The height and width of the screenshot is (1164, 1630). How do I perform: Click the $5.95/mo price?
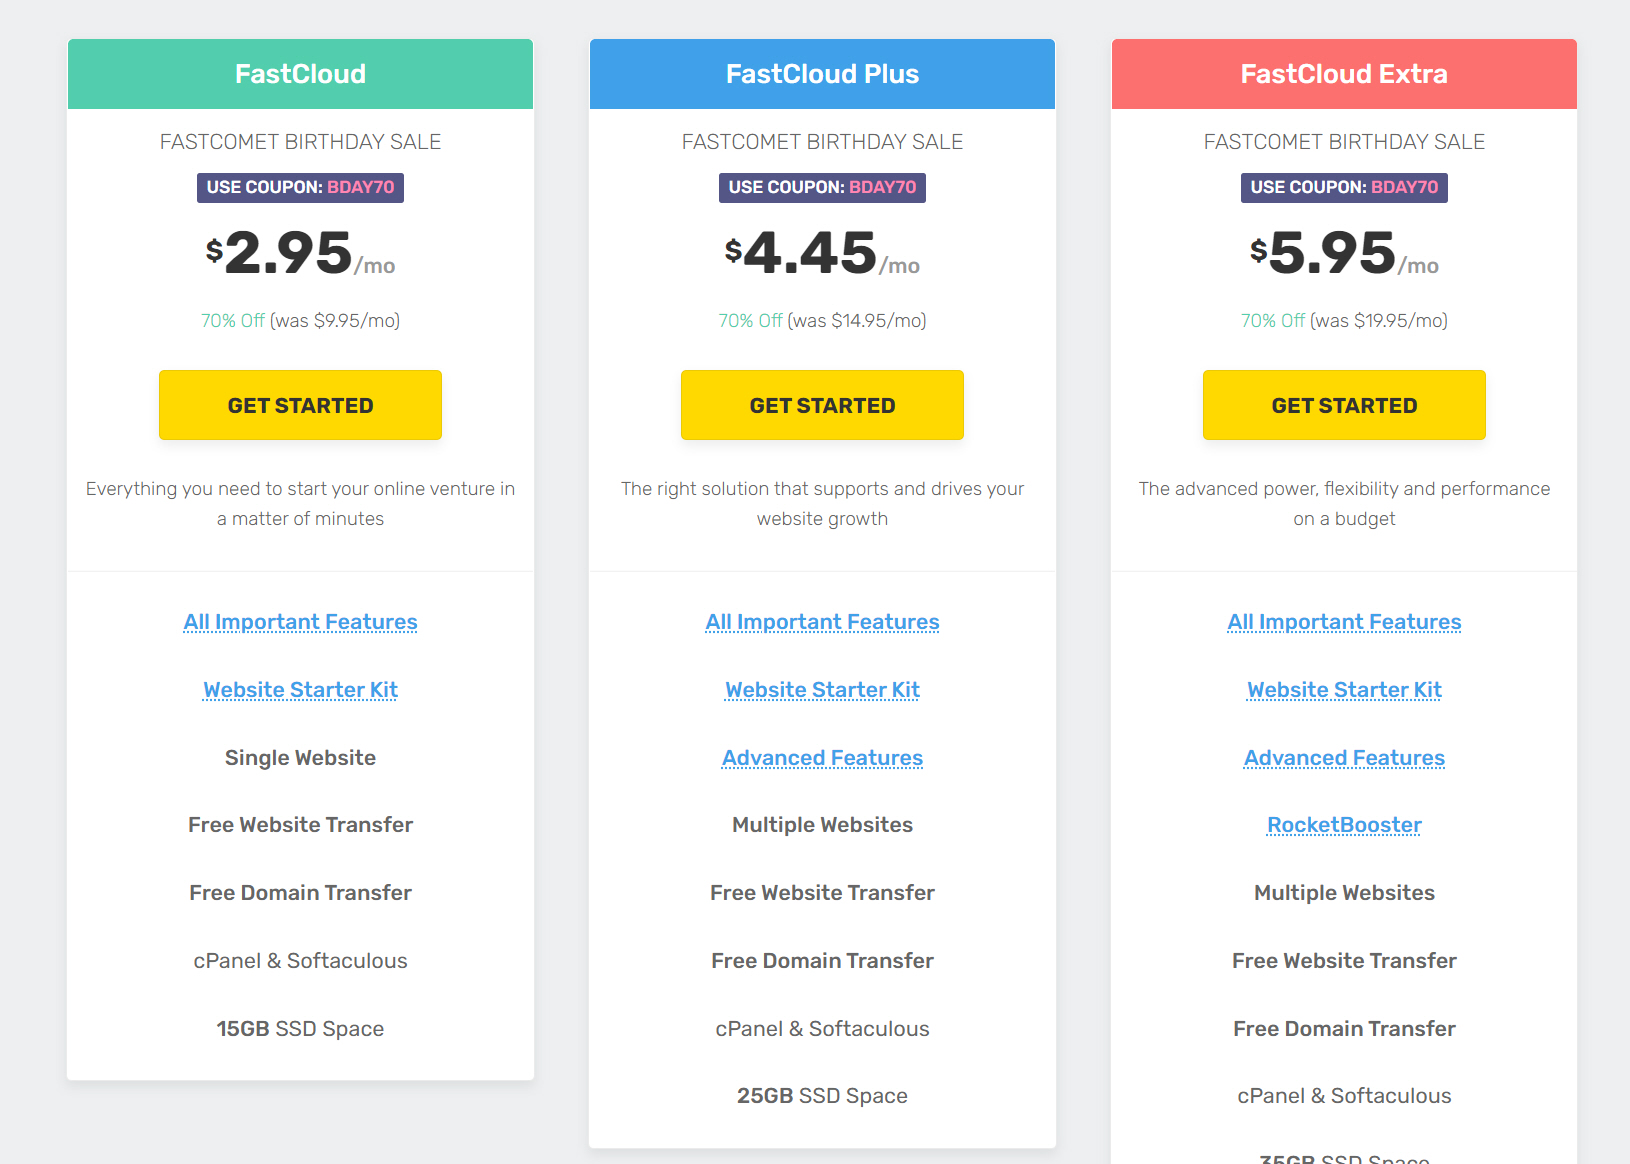(x=1344, y=253)
